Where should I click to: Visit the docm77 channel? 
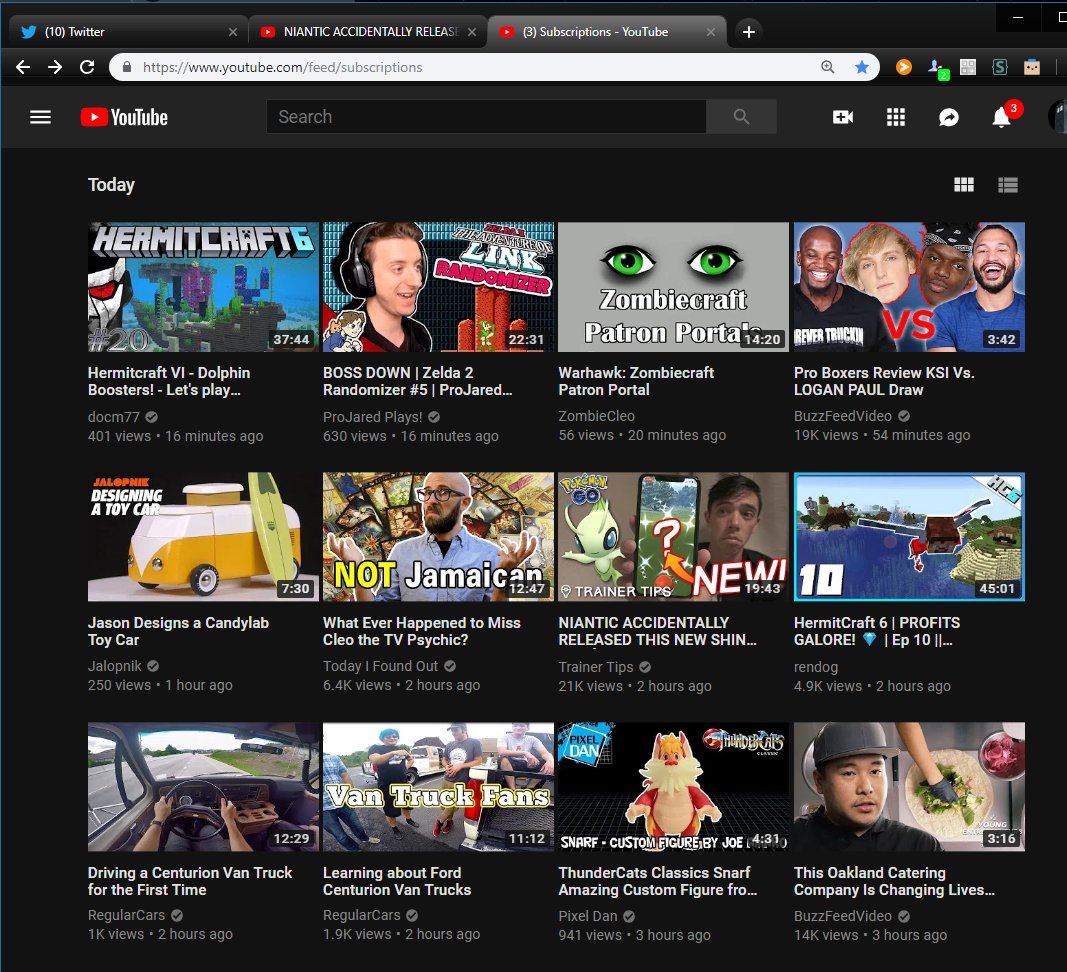114,417
